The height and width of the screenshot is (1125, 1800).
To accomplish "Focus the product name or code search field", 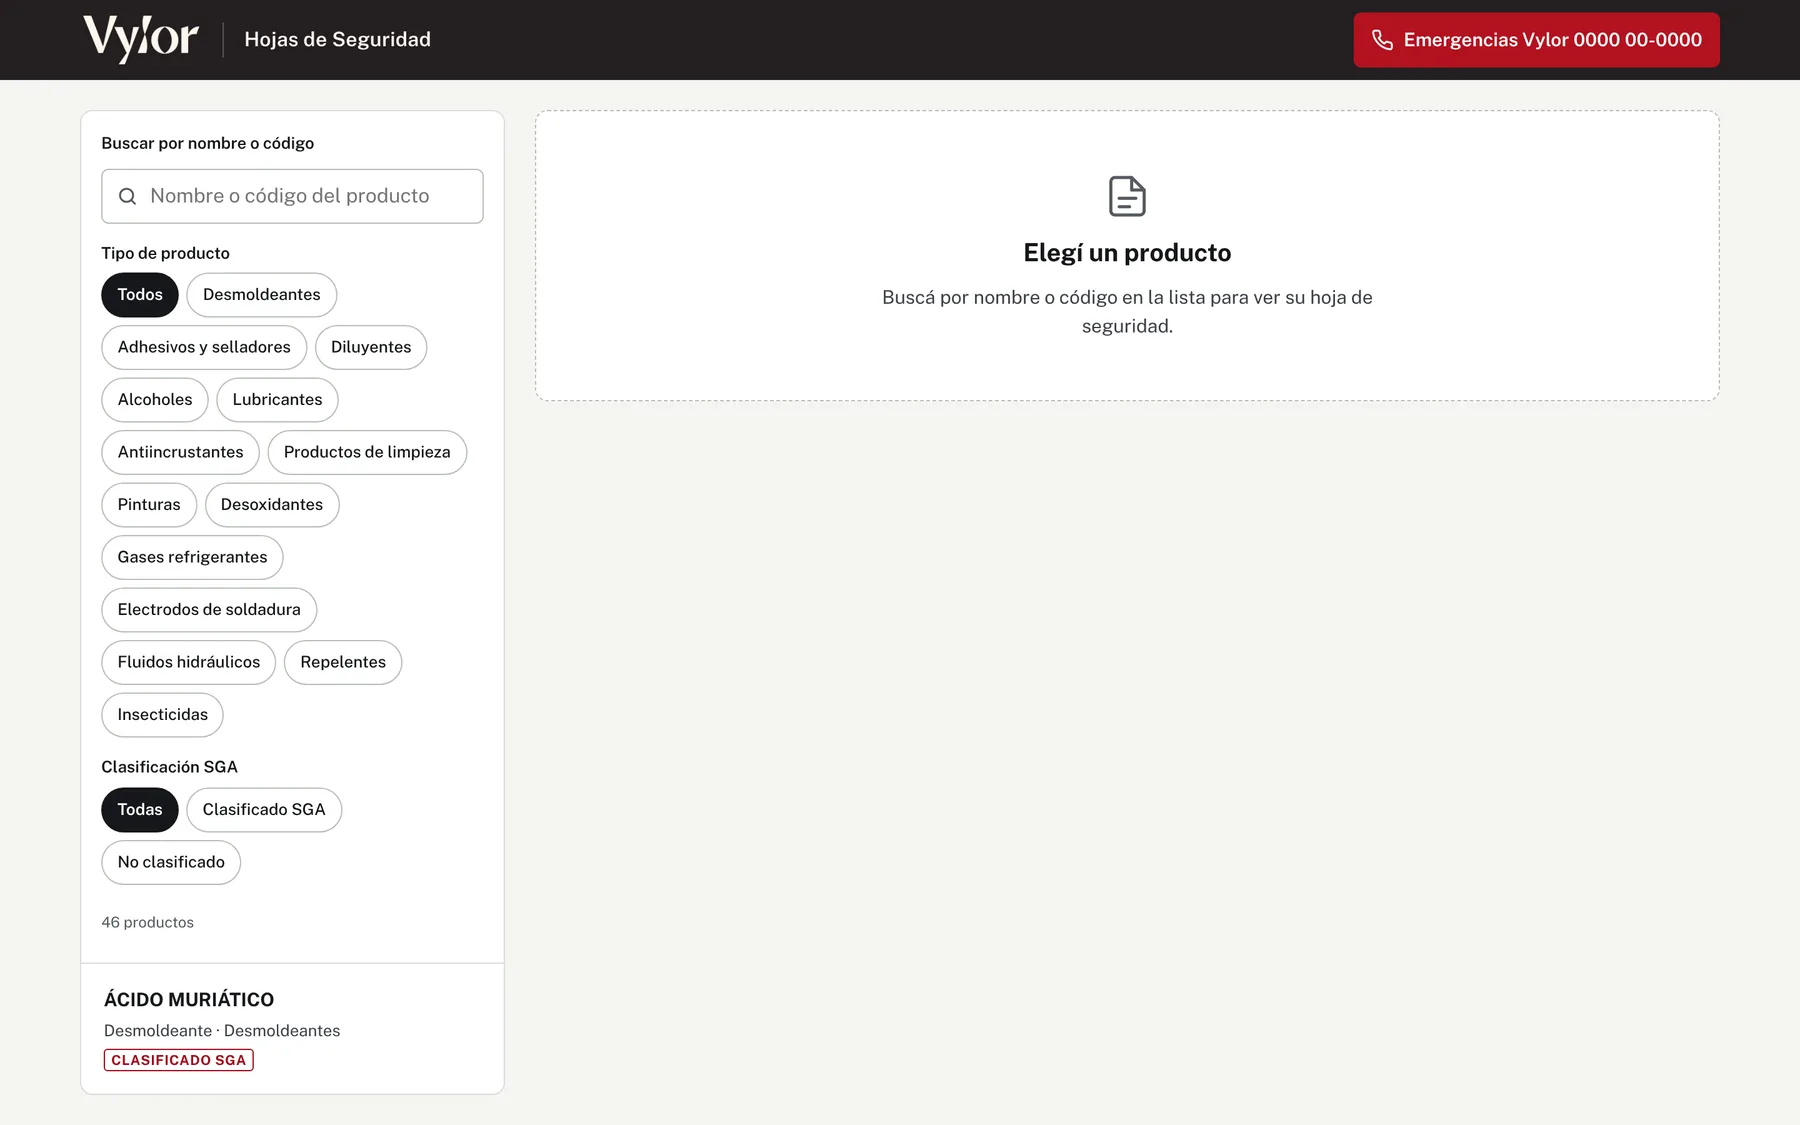I will 292,196.
